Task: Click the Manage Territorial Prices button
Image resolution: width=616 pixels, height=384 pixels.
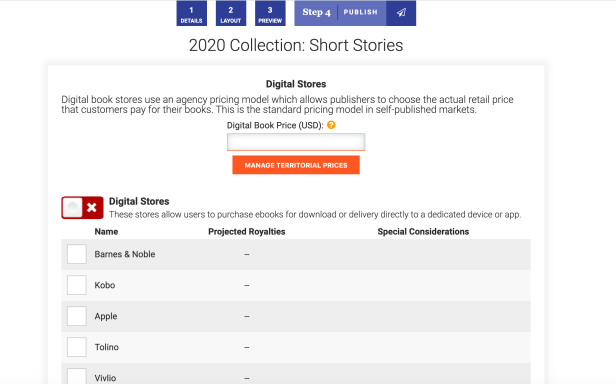Action: (x=296, y=165)
